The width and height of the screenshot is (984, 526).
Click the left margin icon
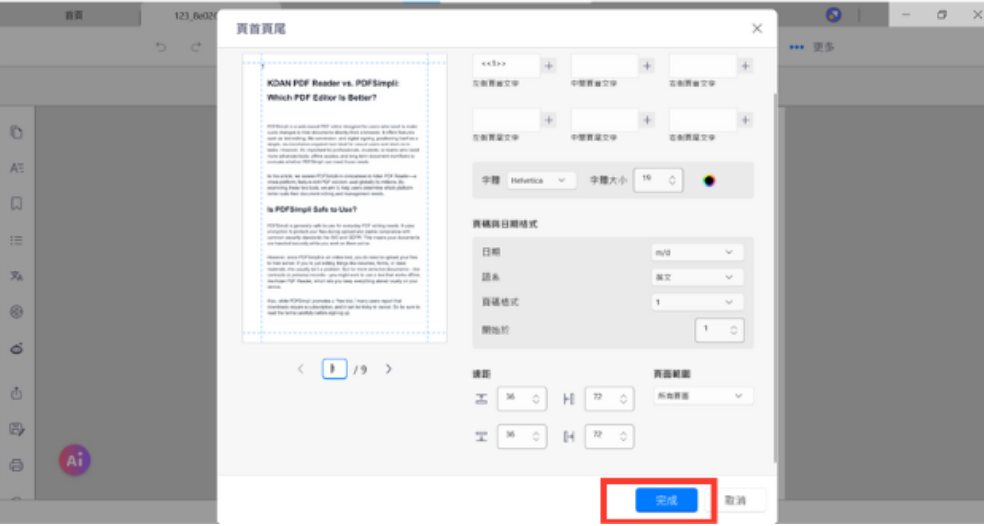pos(569,399)
